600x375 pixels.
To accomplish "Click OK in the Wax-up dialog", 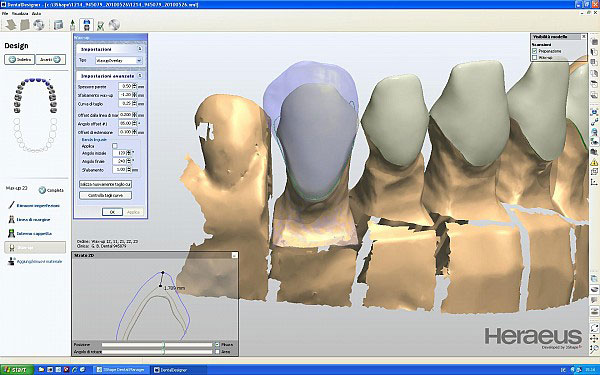I will coord(112,212).
